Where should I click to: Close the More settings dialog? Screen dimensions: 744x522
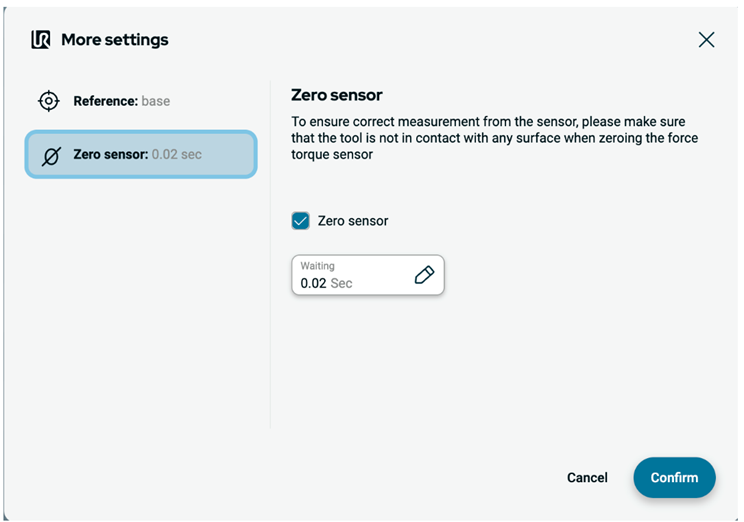(706, 40)
